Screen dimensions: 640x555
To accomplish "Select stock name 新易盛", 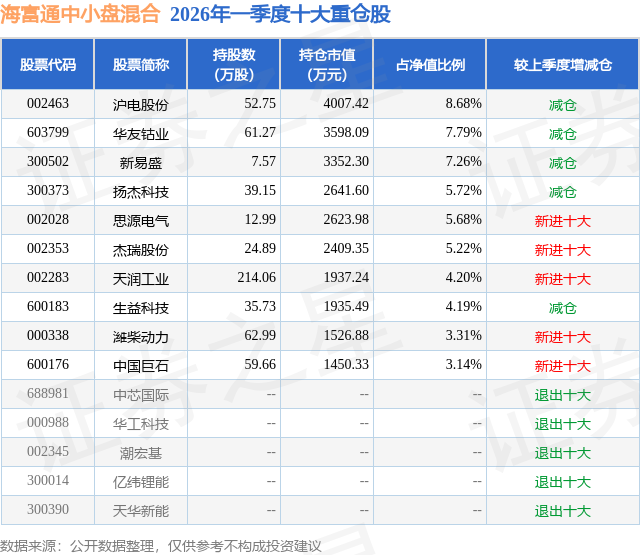I will tap(141, 163).
